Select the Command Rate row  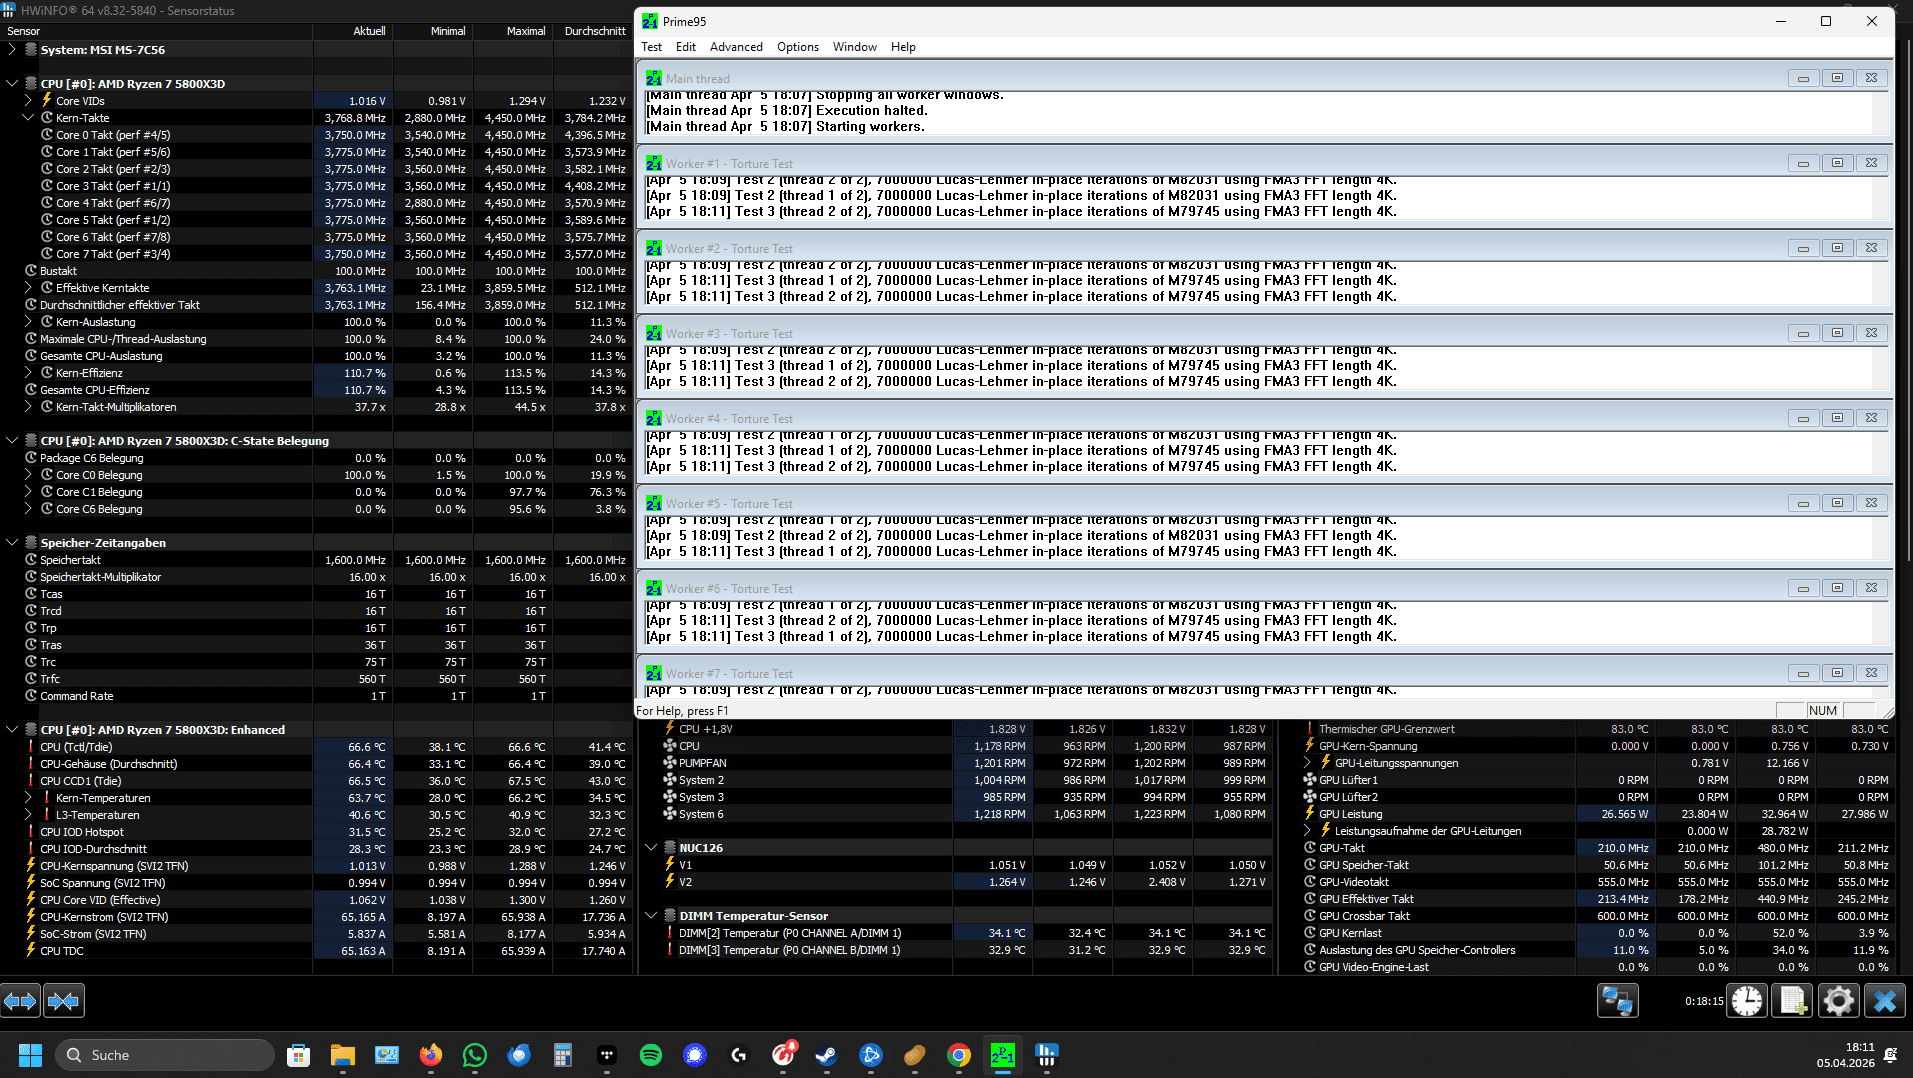(x=316, y=696)
